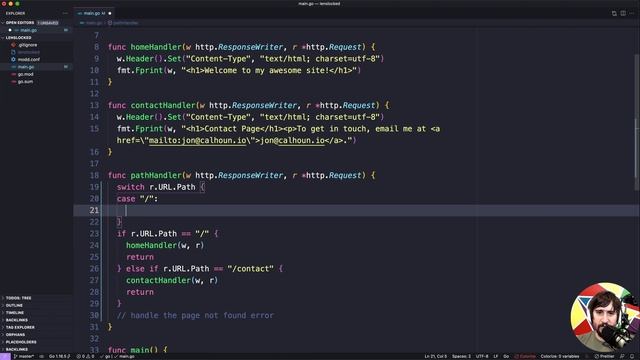This screenshot has height=360, width=640.
Task: Open the Explorer panel more actions ellipsis
Action: pyautogui.click(x=65, y=13)
